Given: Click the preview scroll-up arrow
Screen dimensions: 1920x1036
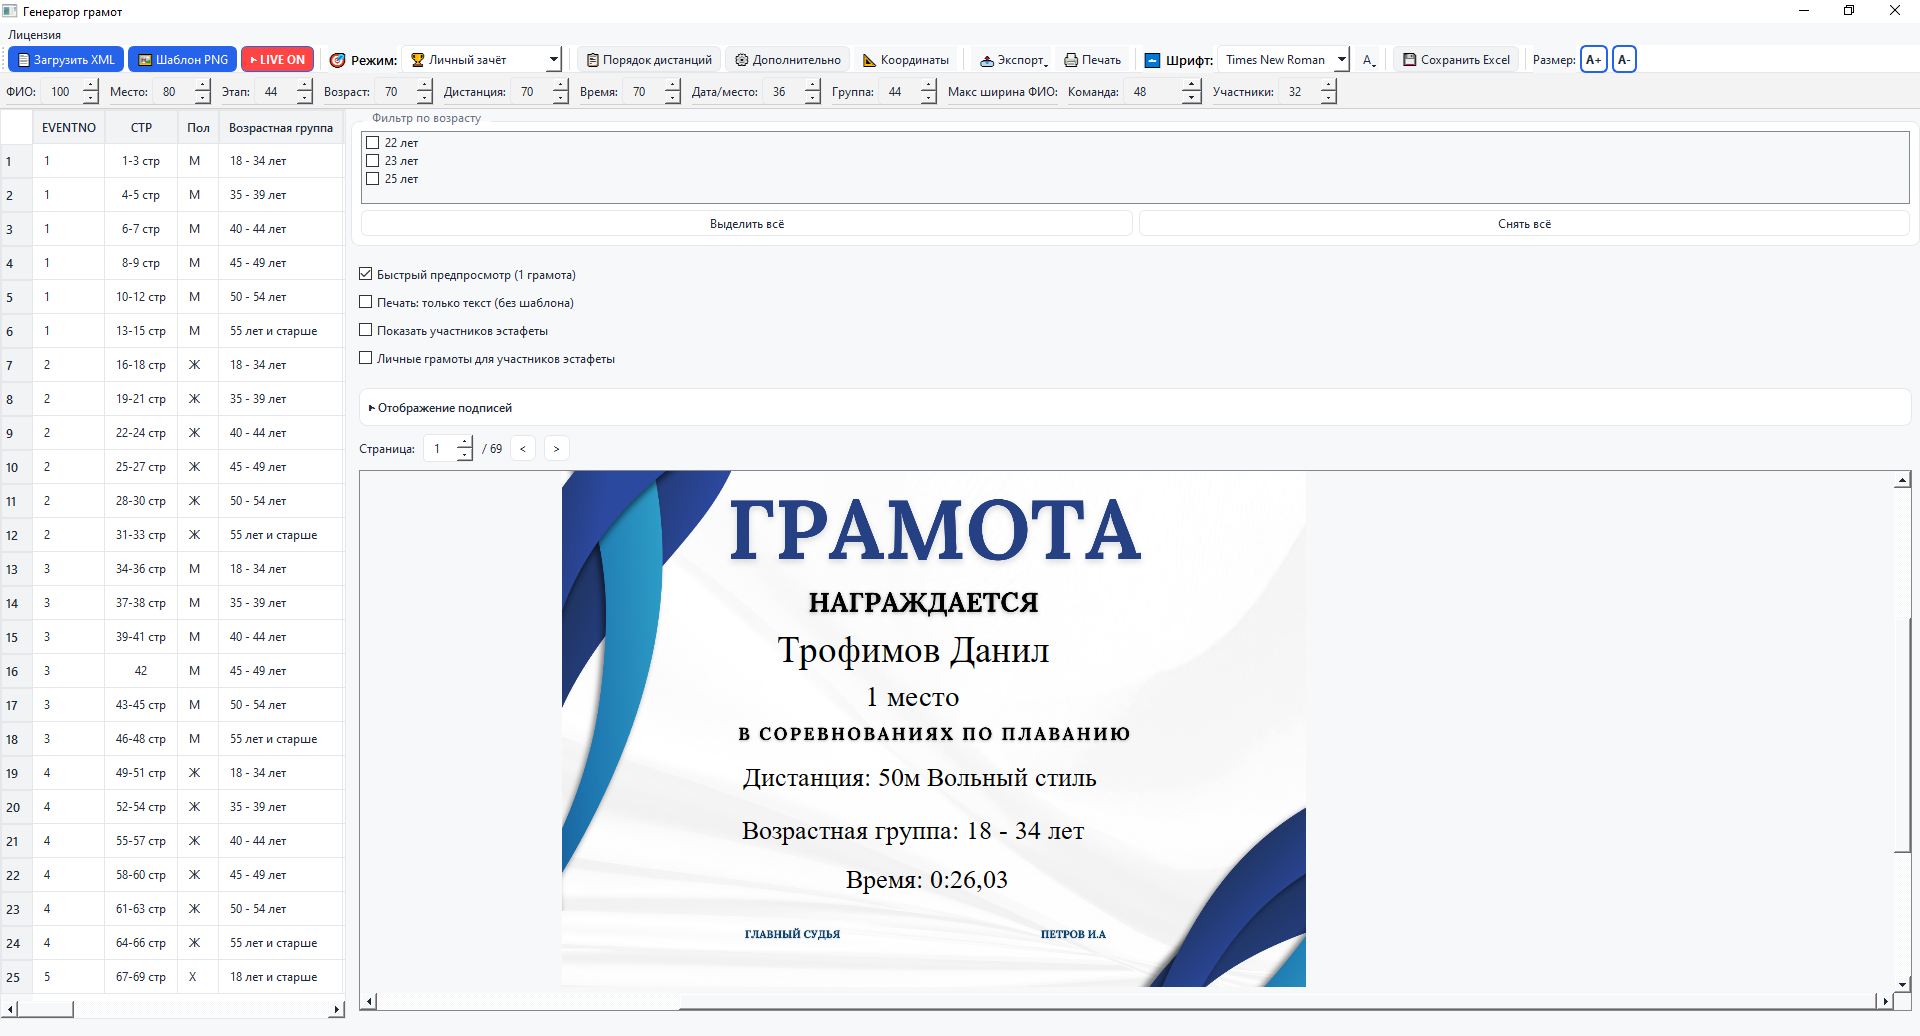Looking at the screenshot, I should pyautogui.click(x=1903, y=481).
